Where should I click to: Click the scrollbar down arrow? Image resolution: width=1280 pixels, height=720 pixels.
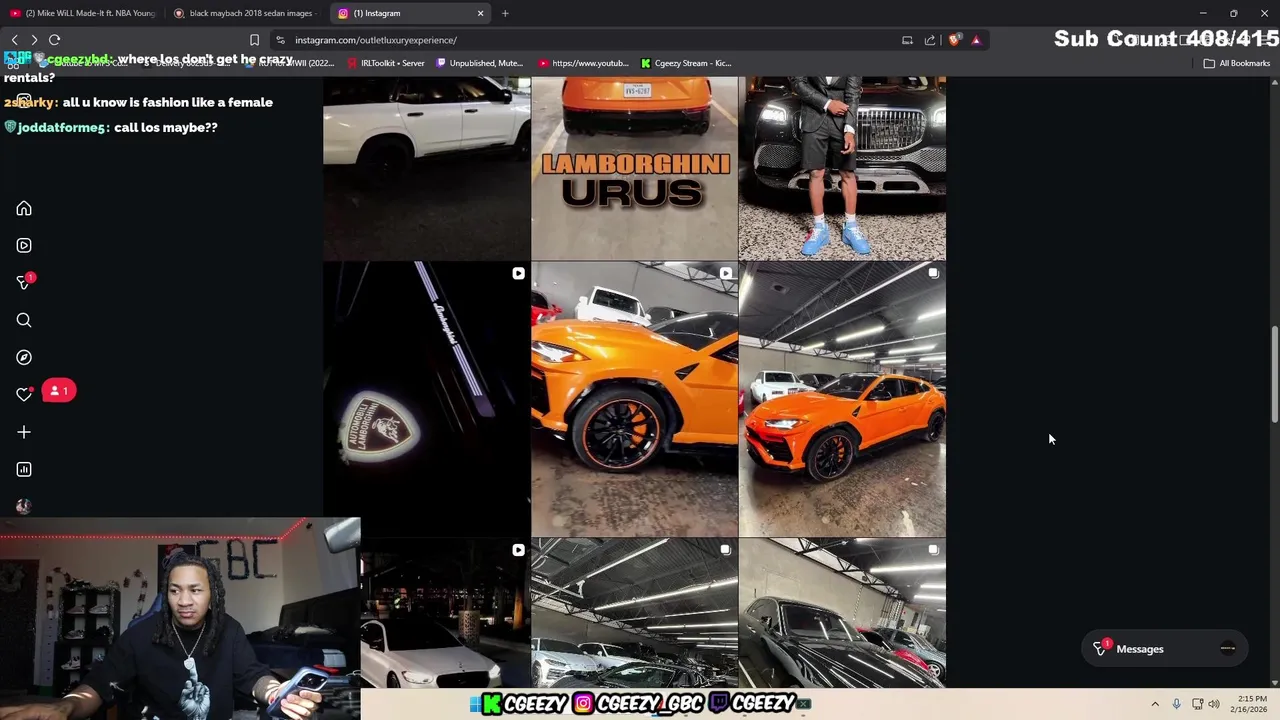pos(1274,682)
